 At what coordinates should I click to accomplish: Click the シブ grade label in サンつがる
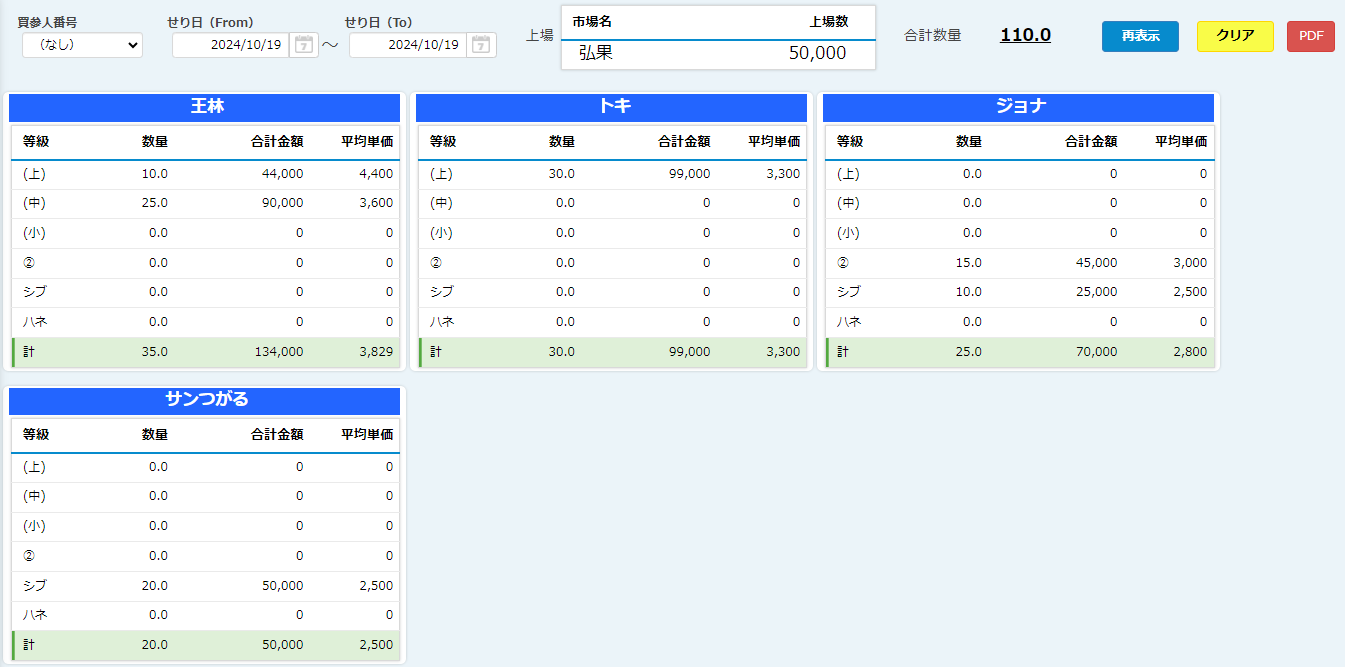[x=35, y=586]
